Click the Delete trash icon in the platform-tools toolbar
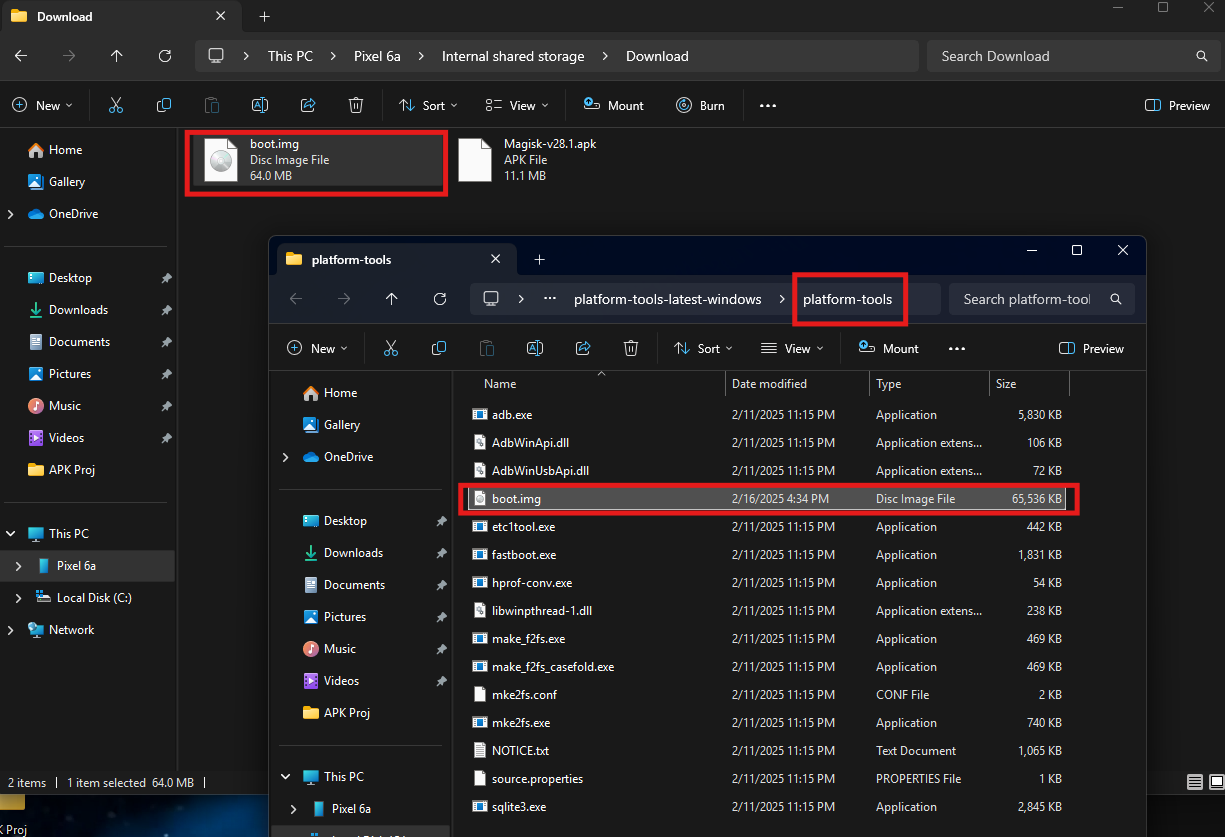Screen dimensions: 1225x837 [631, 348]
